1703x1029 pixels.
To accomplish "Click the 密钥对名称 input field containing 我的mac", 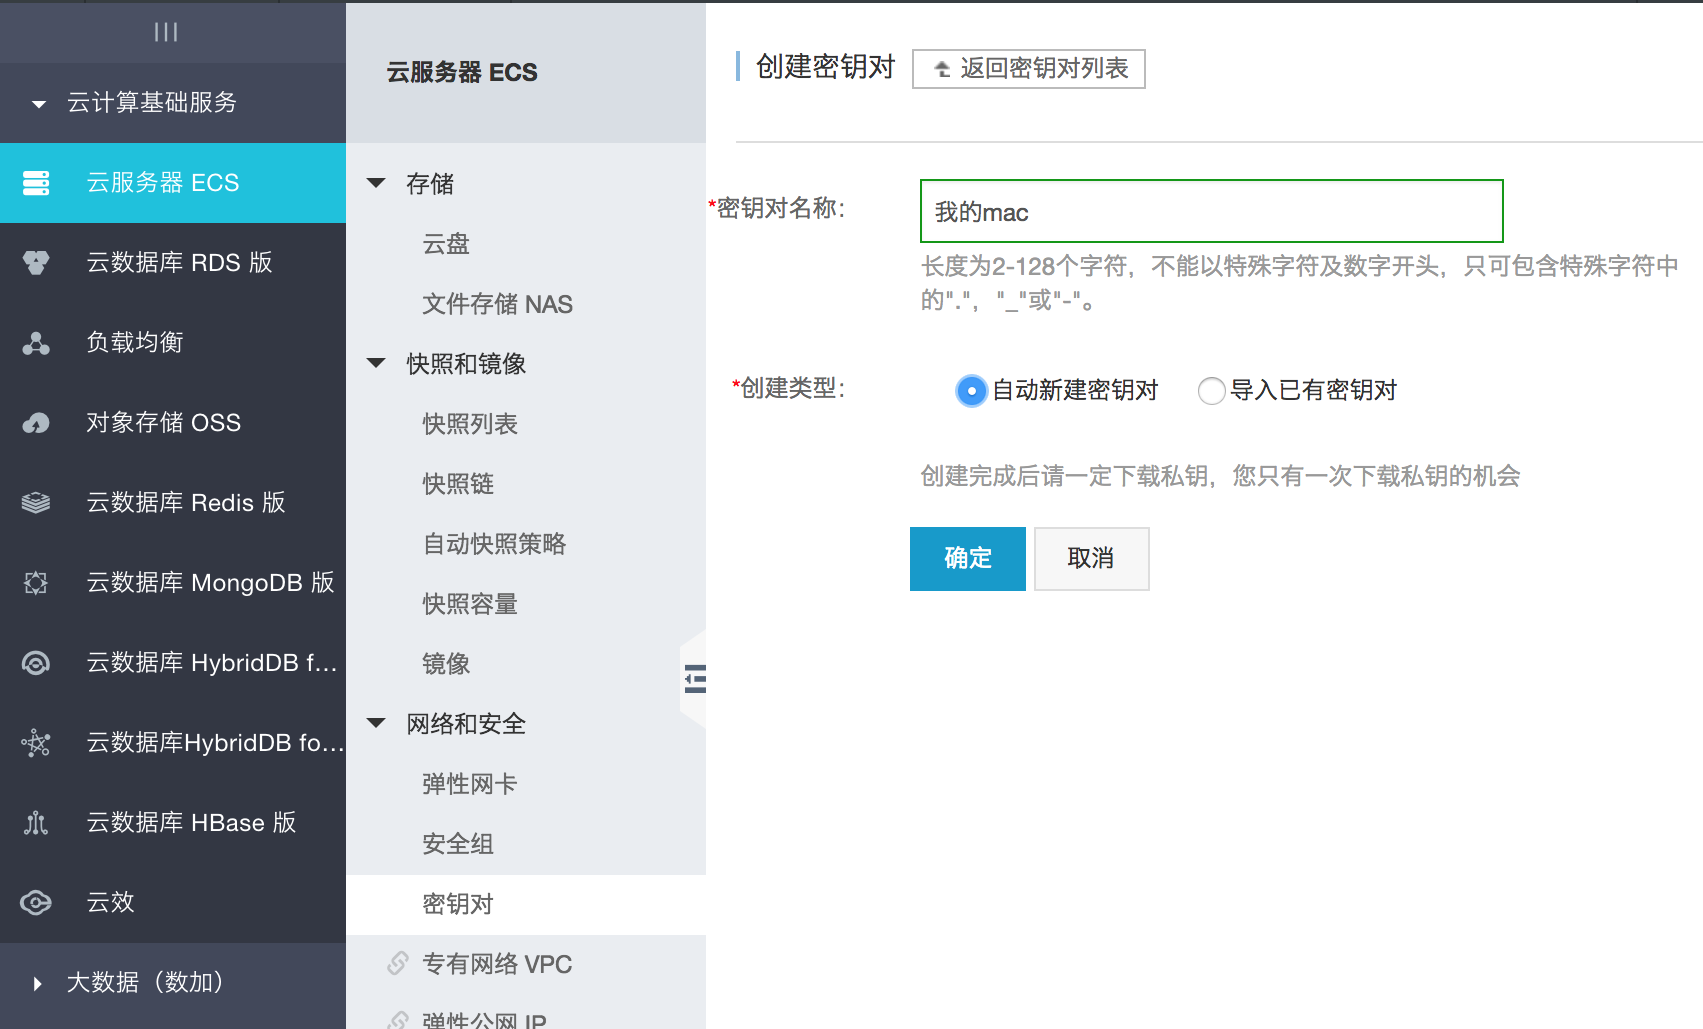I will 1211,211.
